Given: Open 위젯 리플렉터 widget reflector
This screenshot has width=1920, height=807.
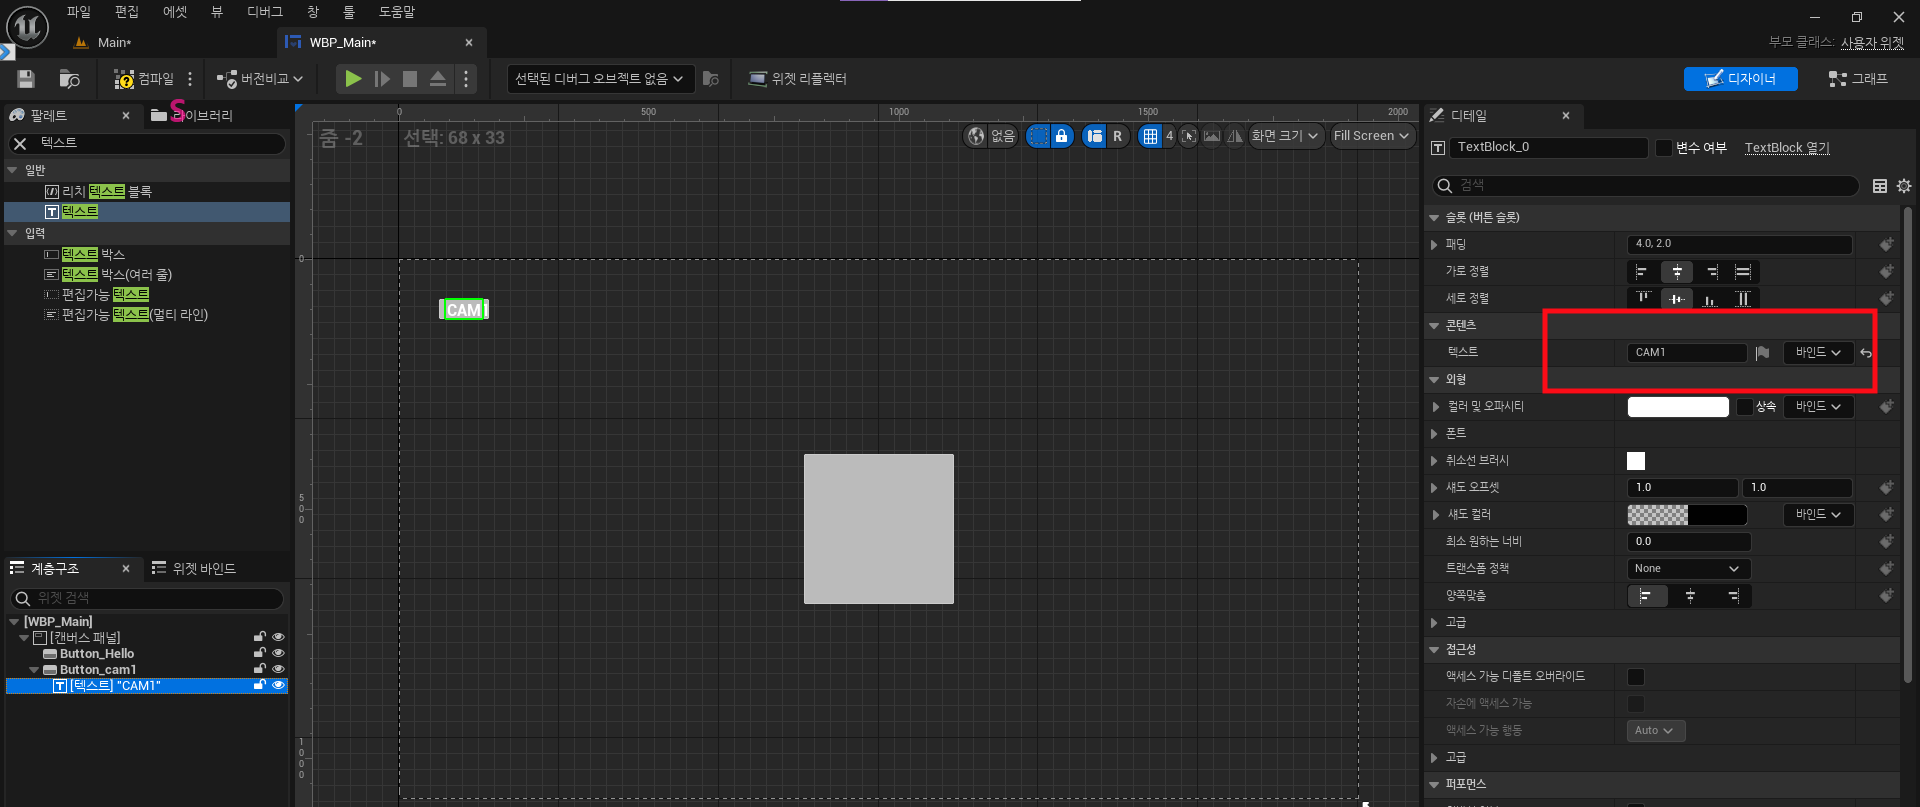Looking at the screenshot, I should click(x=798, y=79).
